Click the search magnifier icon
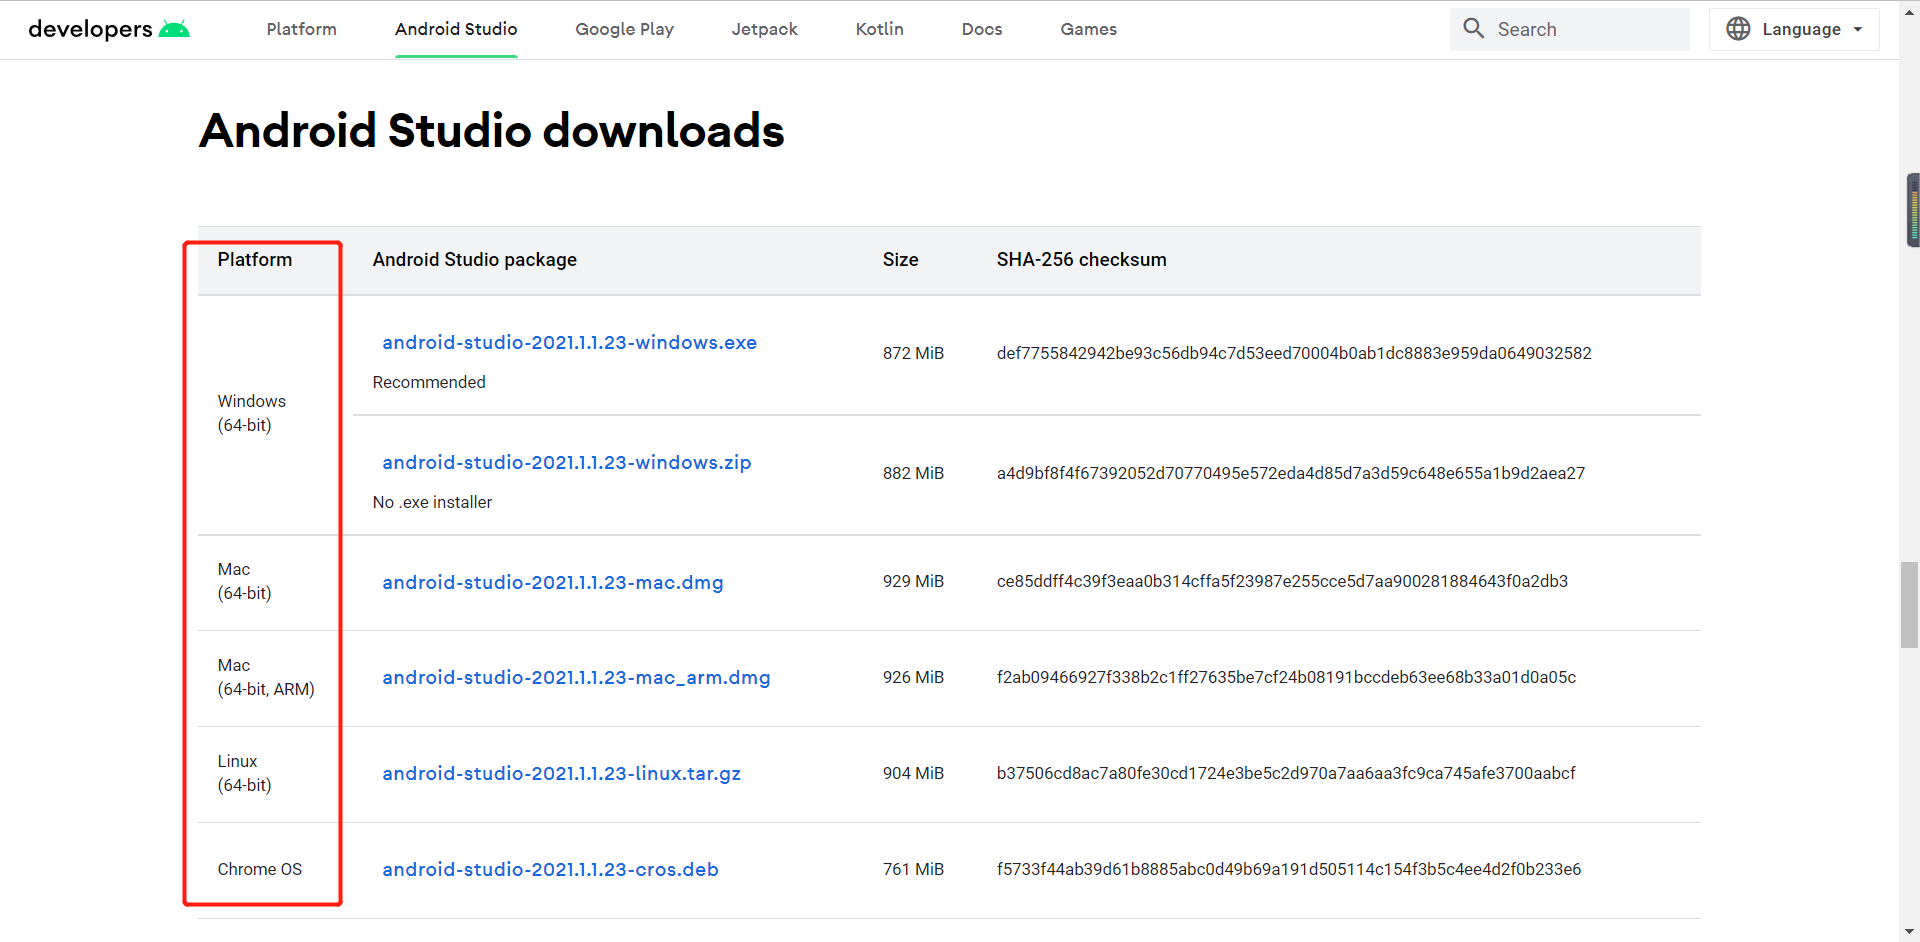 point(1473,29)
